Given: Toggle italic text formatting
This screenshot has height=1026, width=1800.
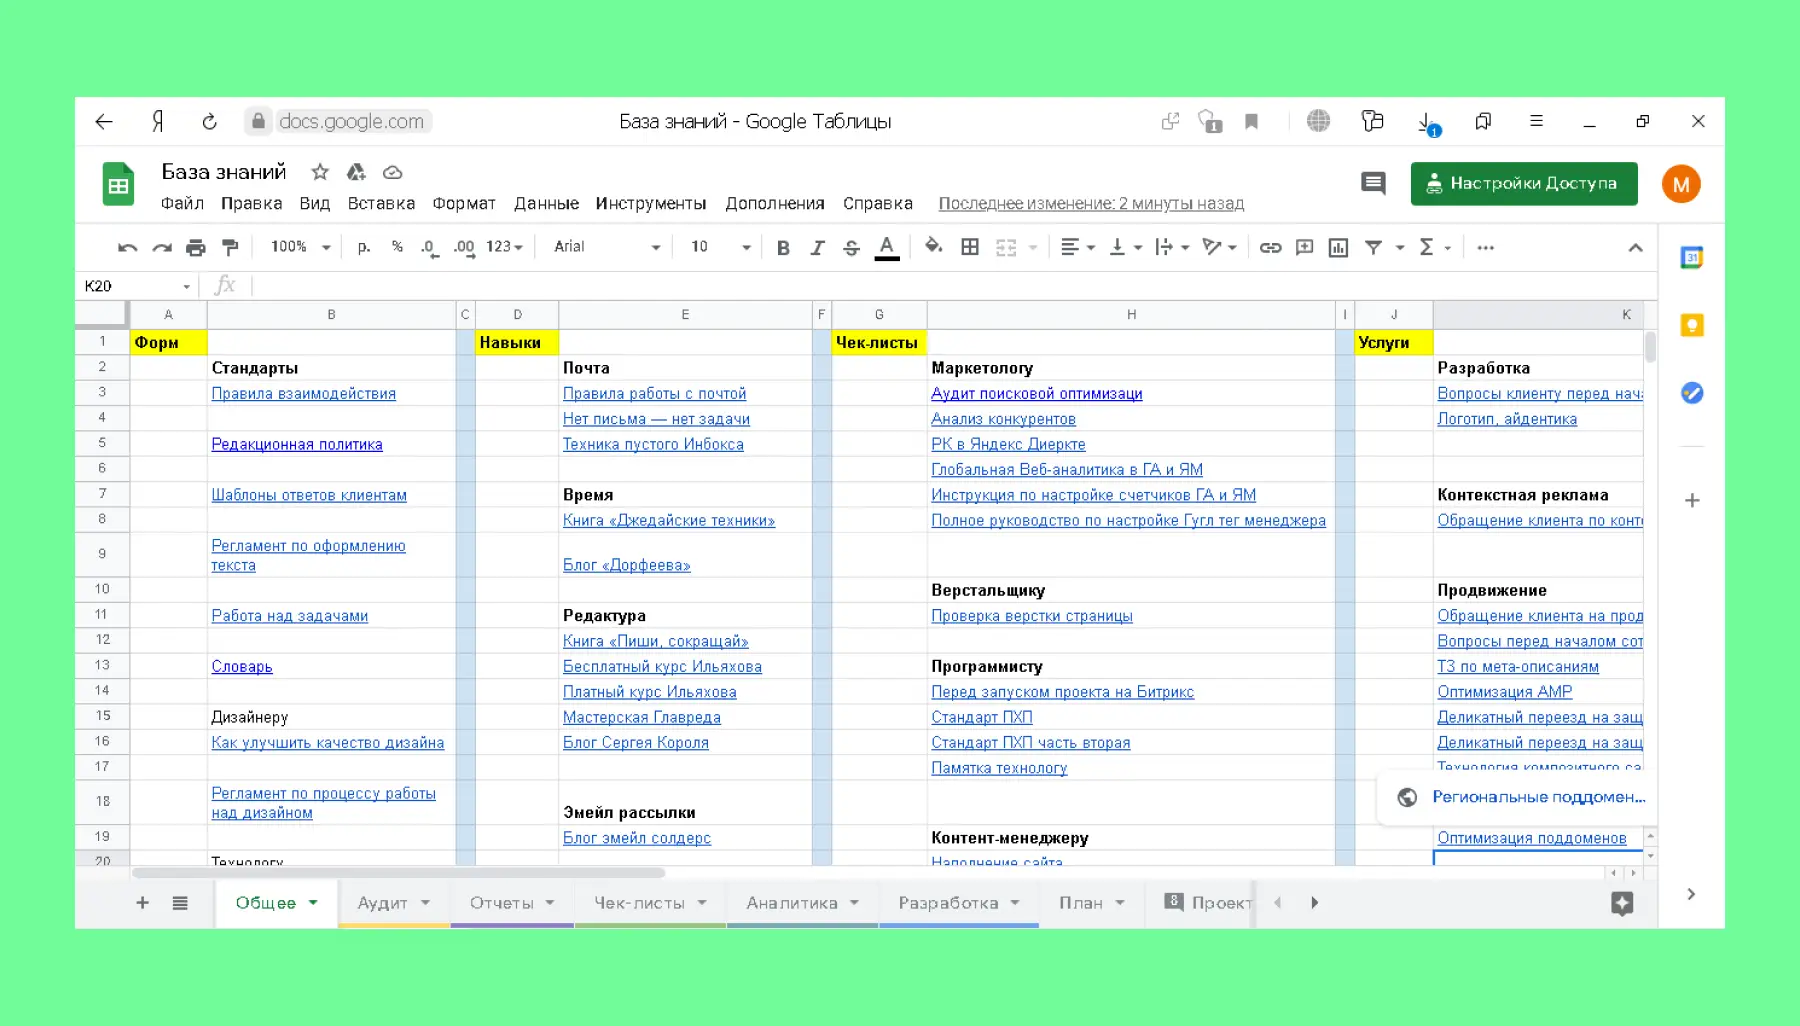Looking at the screenshot, I should pos(817,247).
